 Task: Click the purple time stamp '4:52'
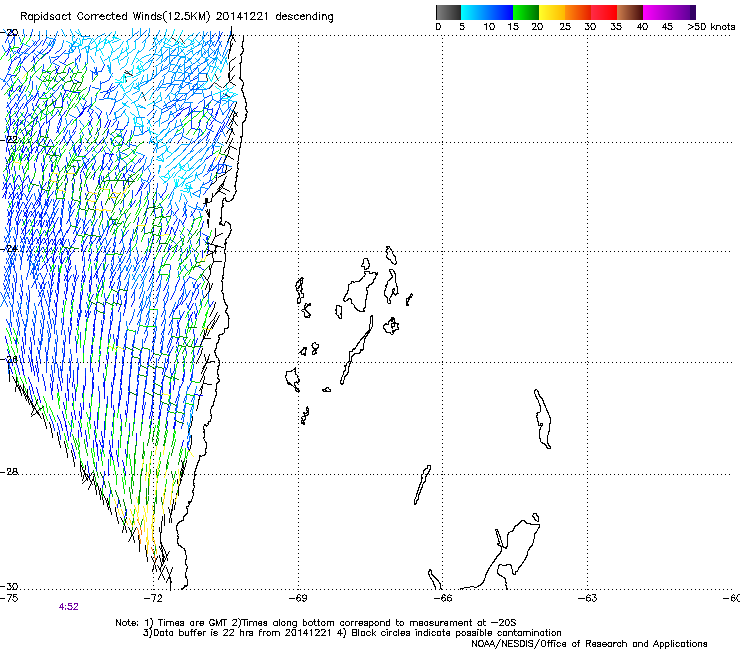68,607
